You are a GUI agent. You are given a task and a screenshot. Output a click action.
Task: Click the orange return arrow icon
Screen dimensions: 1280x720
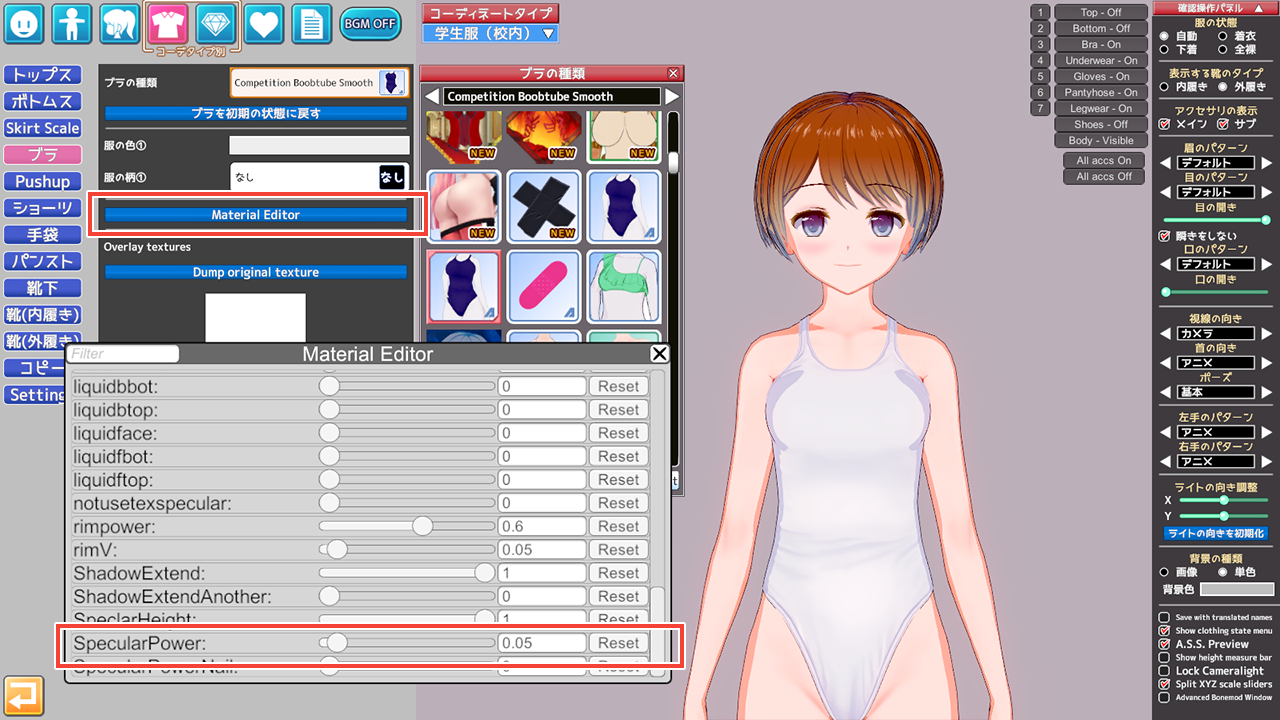(x=23, y=696)
